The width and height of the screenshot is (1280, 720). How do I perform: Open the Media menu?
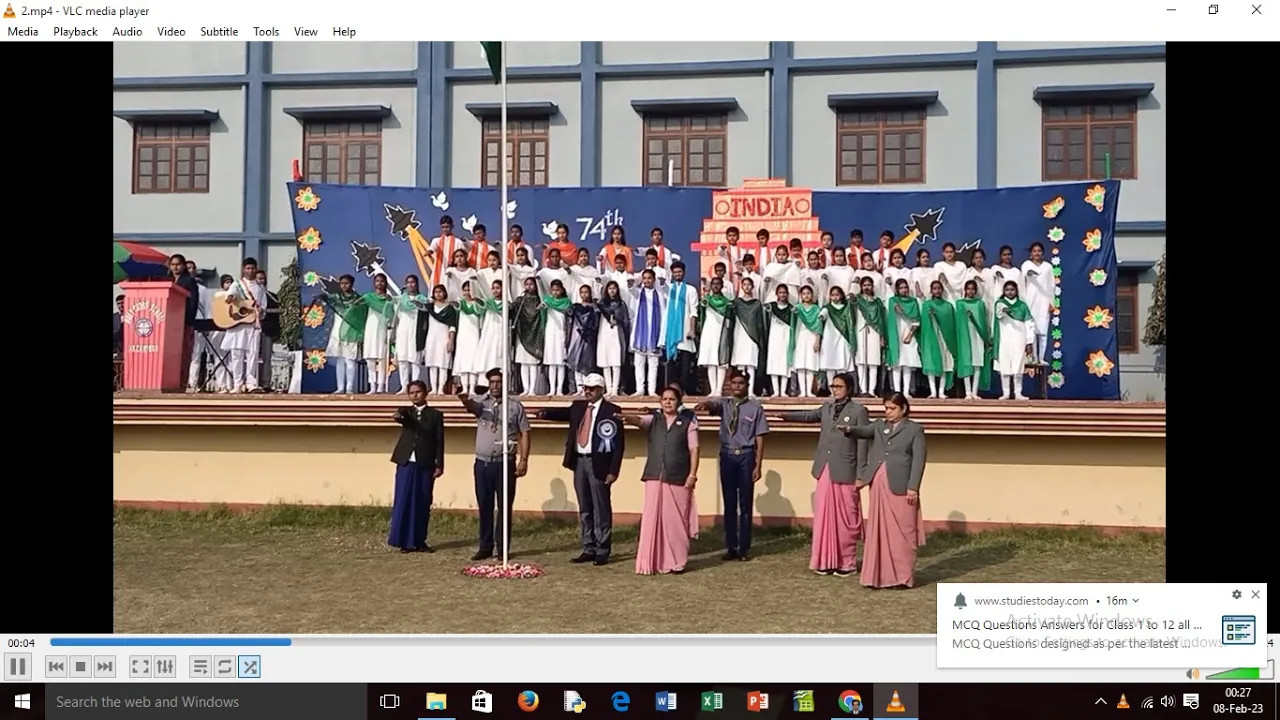coord(23,32)
